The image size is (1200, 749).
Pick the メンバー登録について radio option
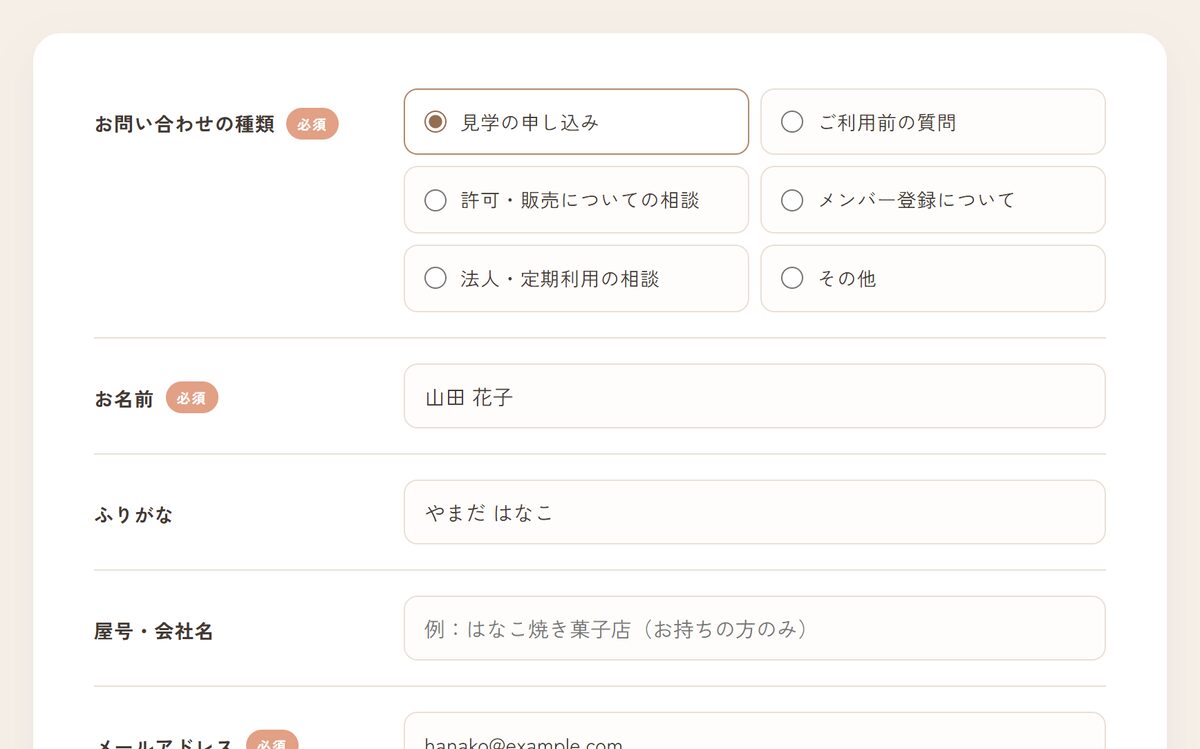click(x=933, y=200)
